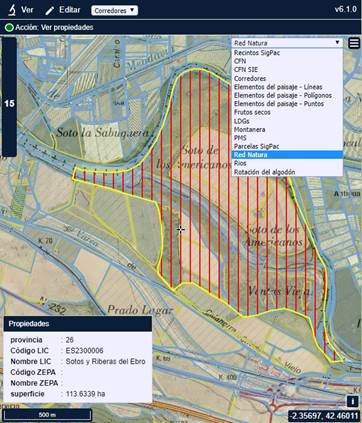Collapse the Red Natura layer combo box
The height and width of the screenshot is (423, 362).
pyautogui.click(x=287, y=43)
